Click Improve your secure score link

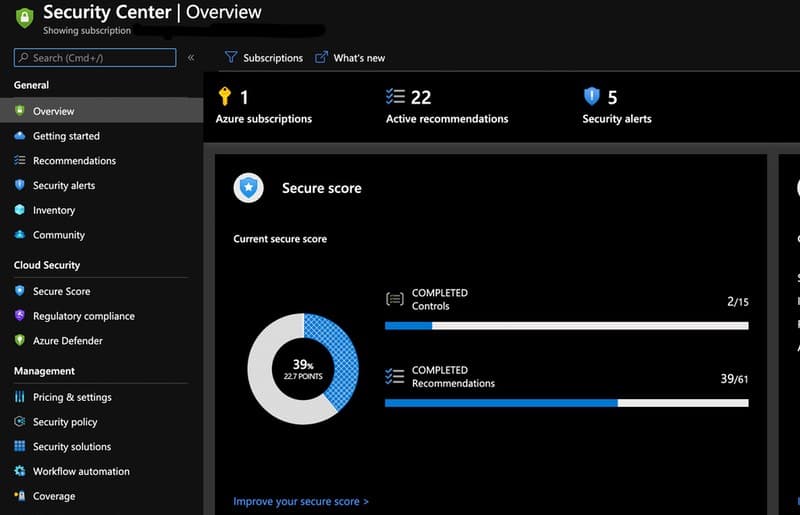tap(301, 501)
